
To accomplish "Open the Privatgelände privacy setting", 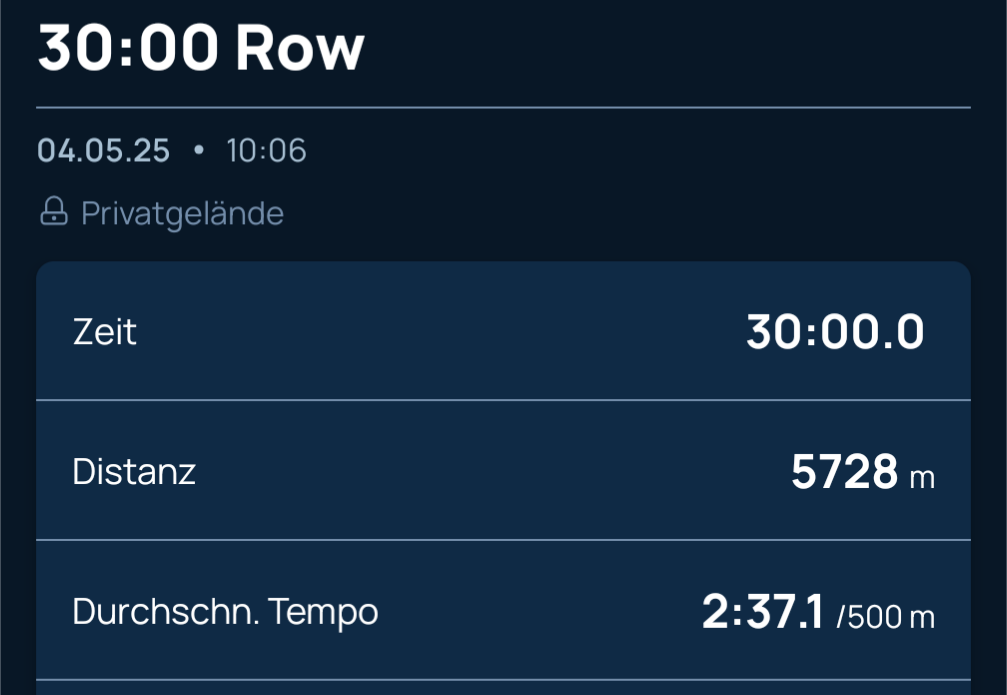I will [162, 213].
